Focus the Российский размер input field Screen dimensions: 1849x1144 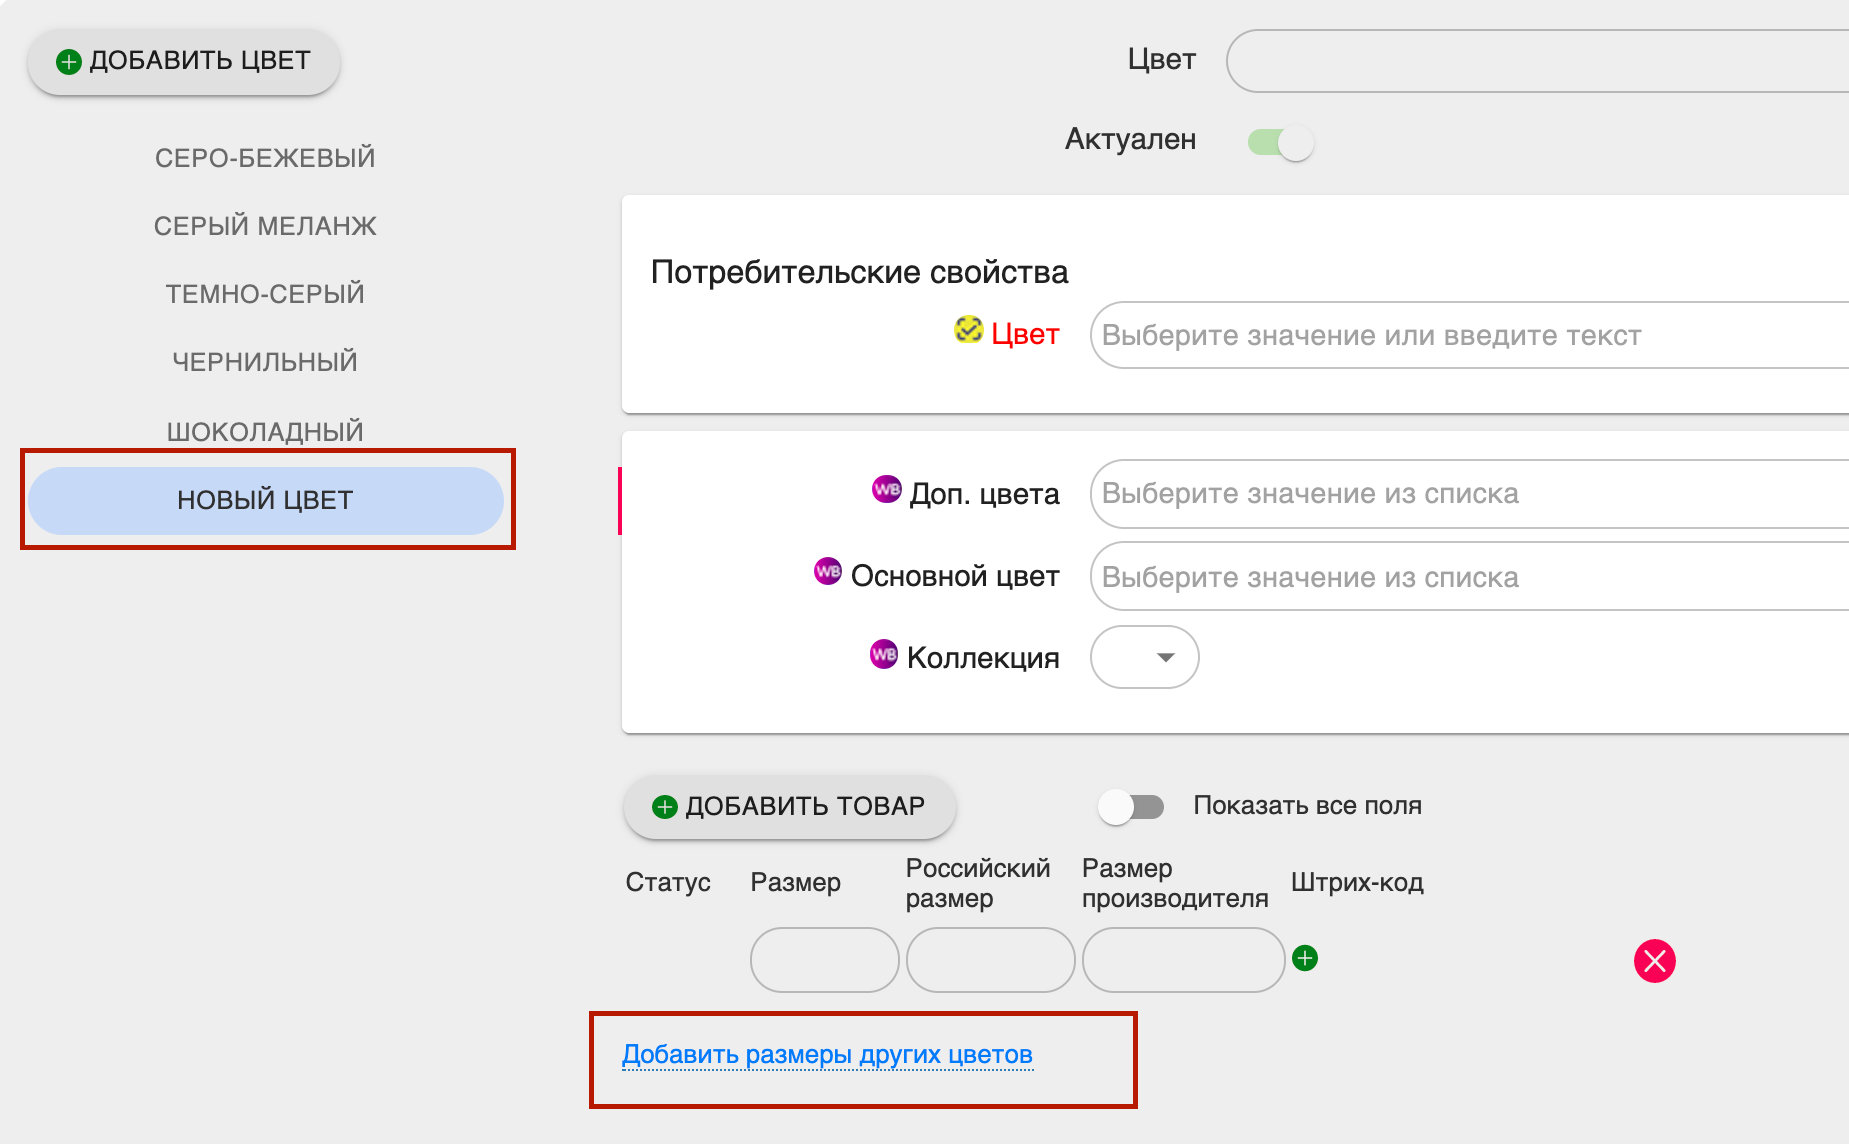(x=991, y=960)
